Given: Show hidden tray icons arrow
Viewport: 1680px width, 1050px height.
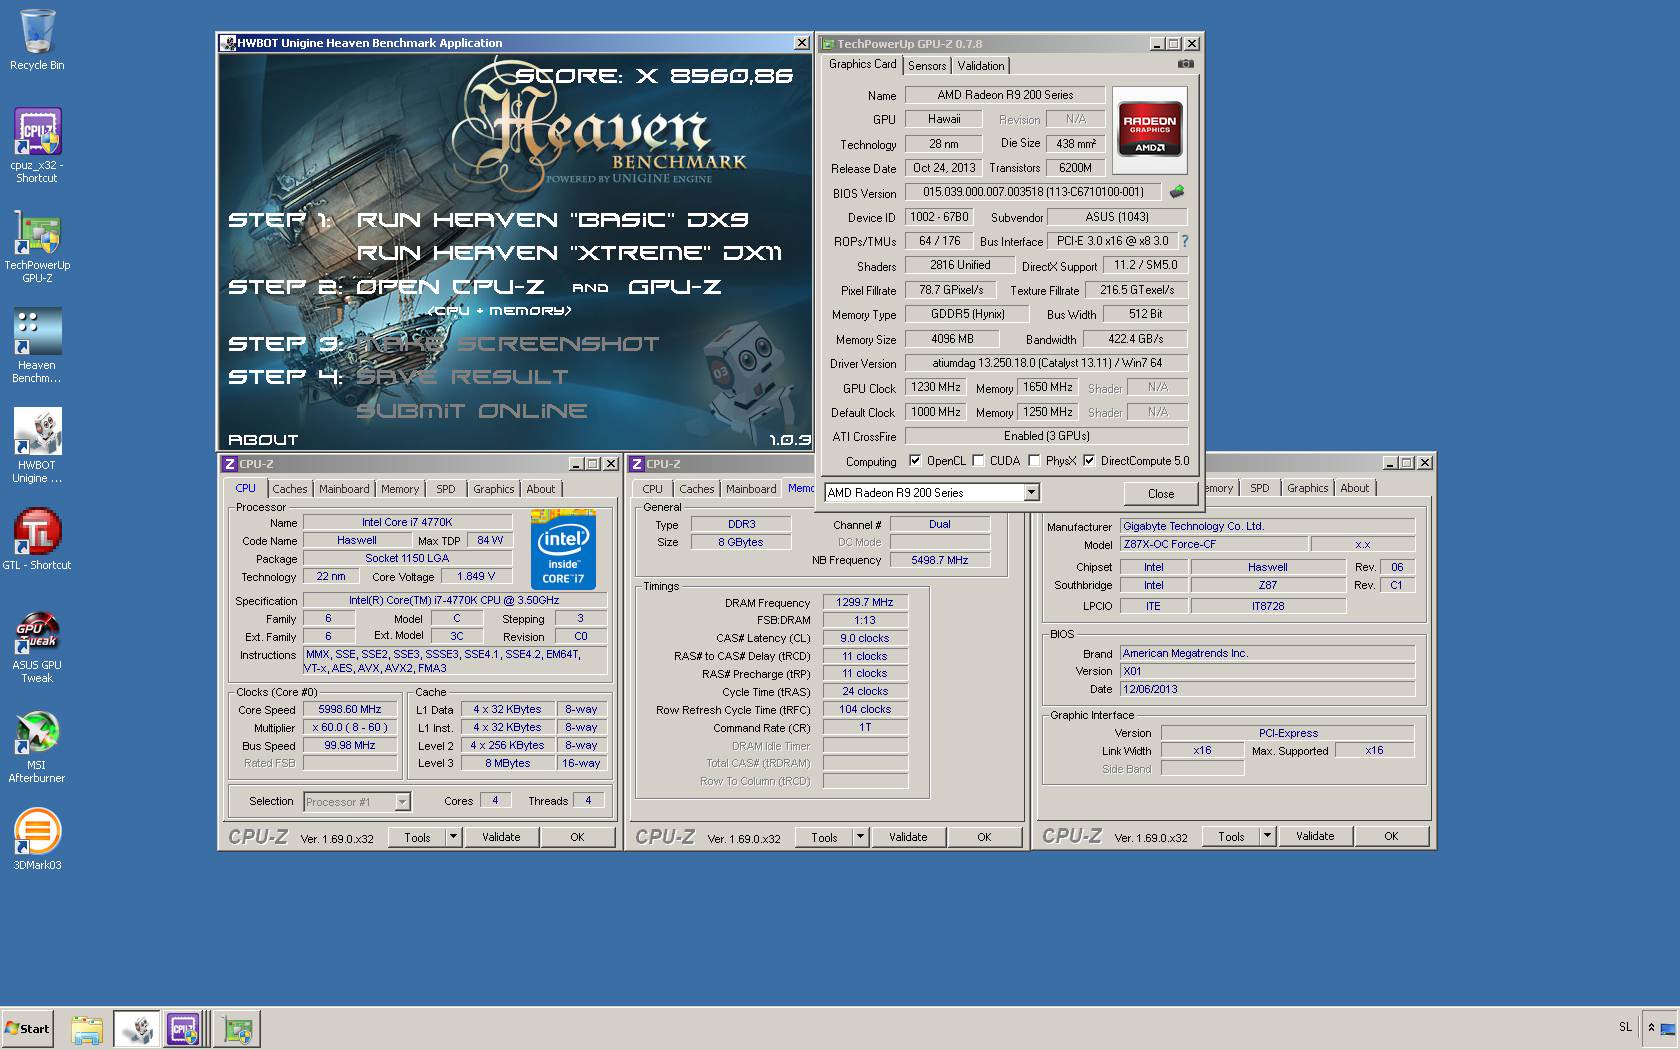Looking at the screenshot, I should coord(1651,1027).
